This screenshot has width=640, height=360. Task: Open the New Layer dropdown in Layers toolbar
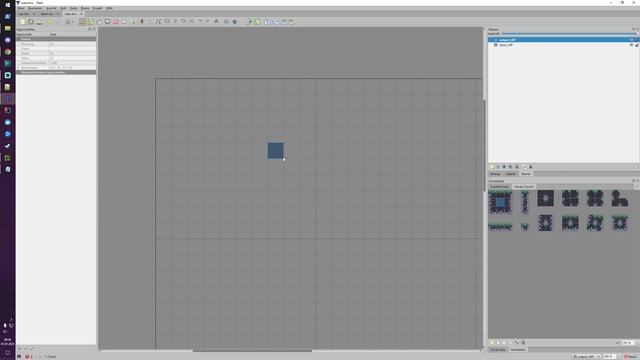[492, 167]
